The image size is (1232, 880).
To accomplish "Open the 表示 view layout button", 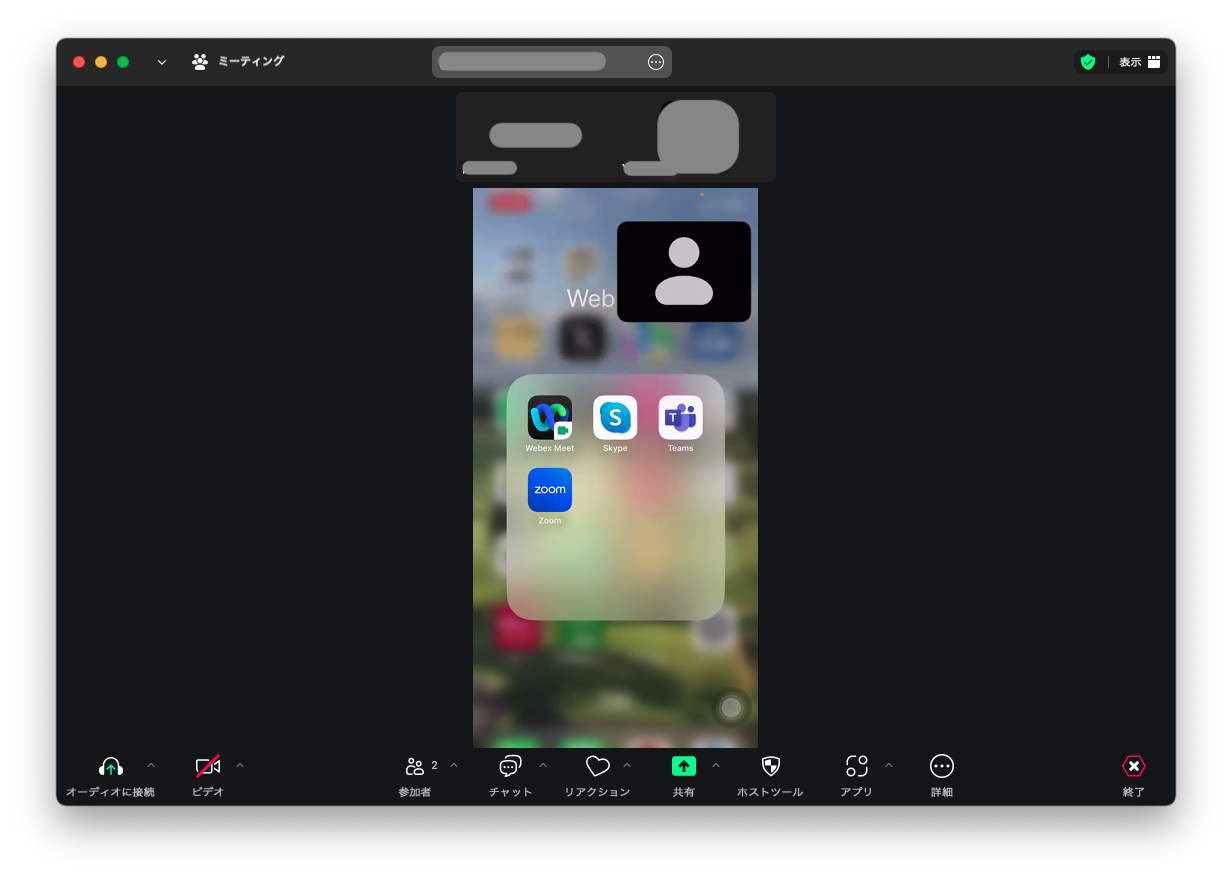I will point(1140,62).
